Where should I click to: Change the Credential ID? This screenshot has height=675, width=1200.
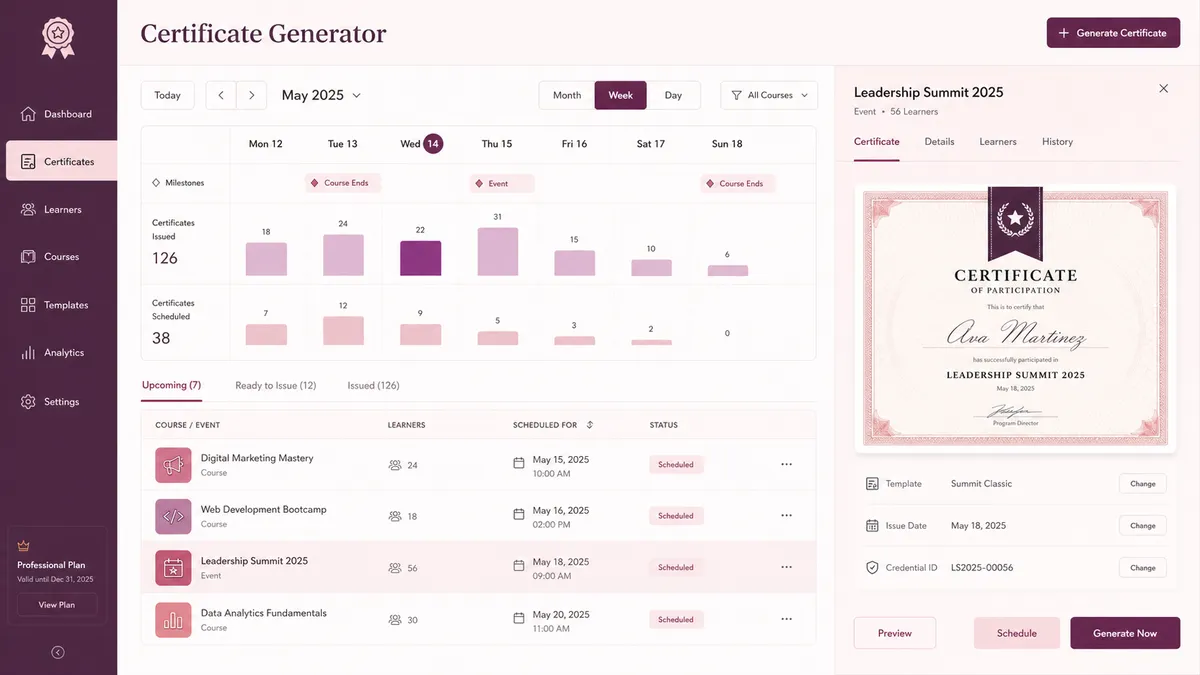1143,568
